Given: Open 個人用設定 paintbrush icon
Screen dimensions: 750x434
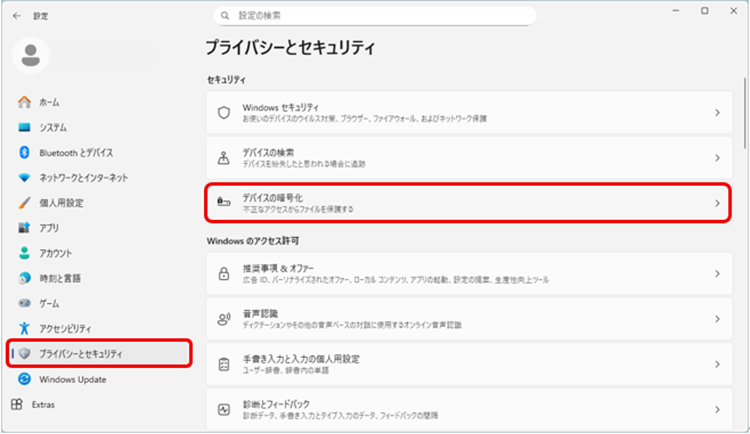Looking at the screenshot, I should click(x=25, y=202).
